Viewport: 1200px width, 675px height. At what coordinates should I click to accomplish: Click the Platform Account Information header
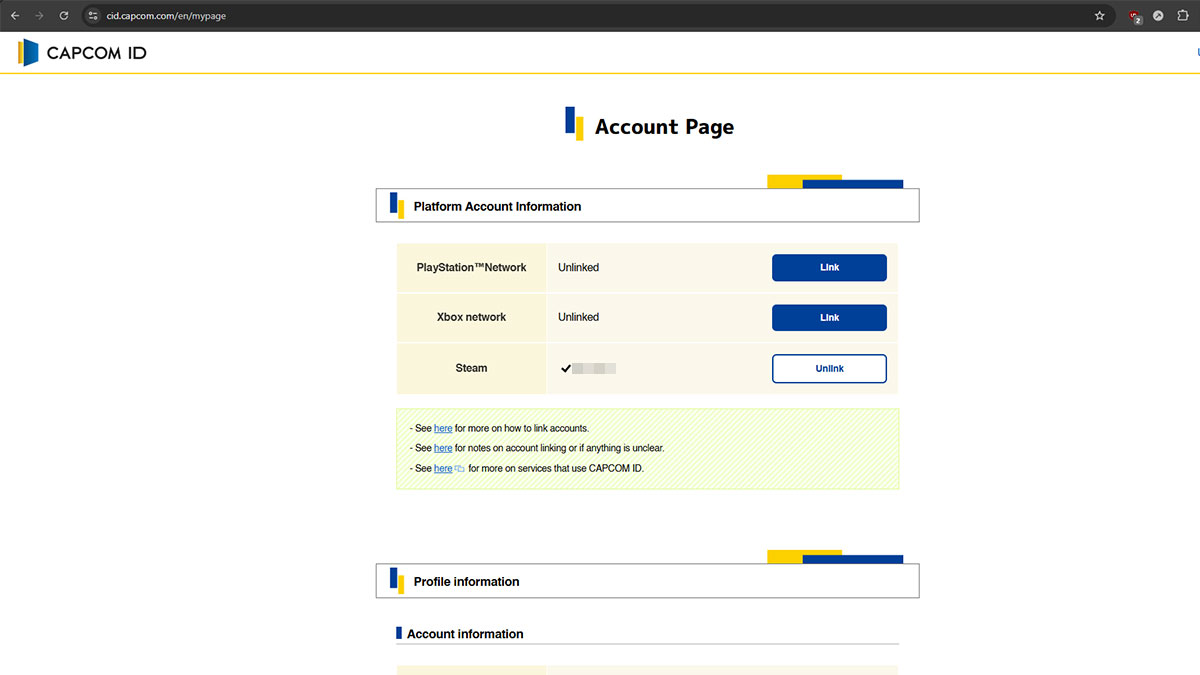tap(497, 206)
